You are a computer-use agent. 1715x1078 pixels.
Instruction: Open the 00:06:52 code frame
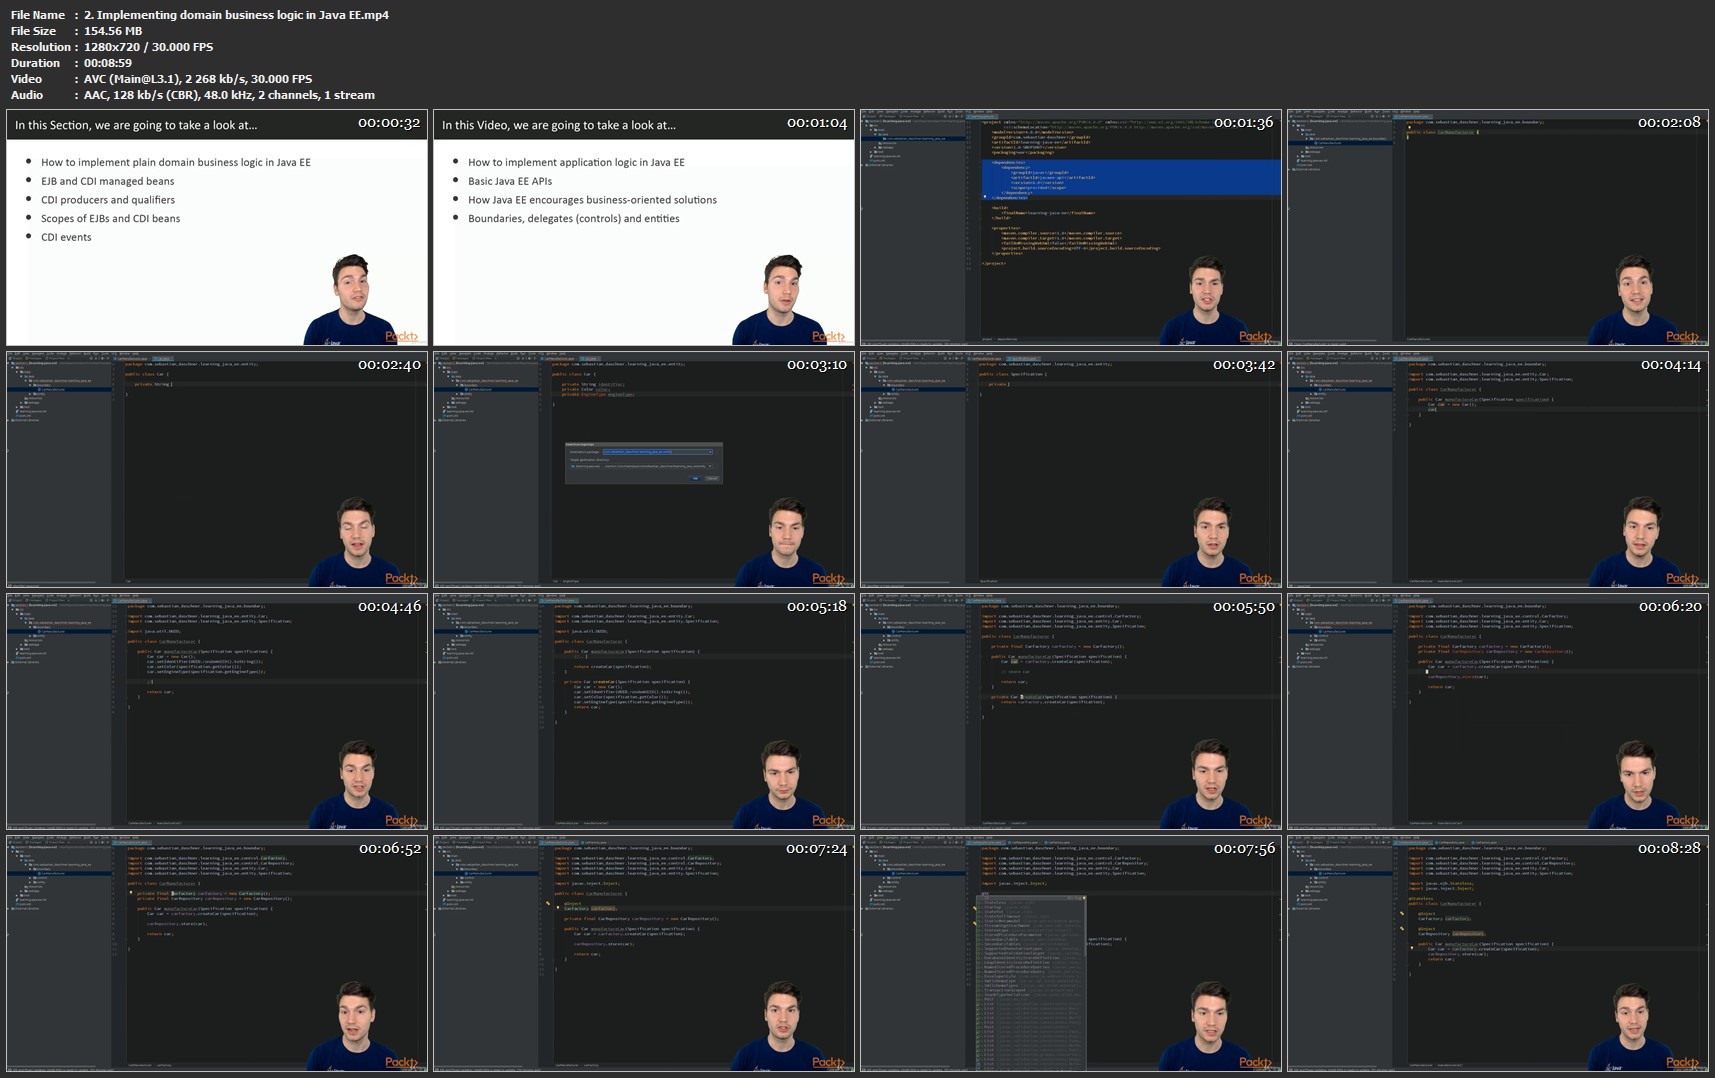[217, 953]
